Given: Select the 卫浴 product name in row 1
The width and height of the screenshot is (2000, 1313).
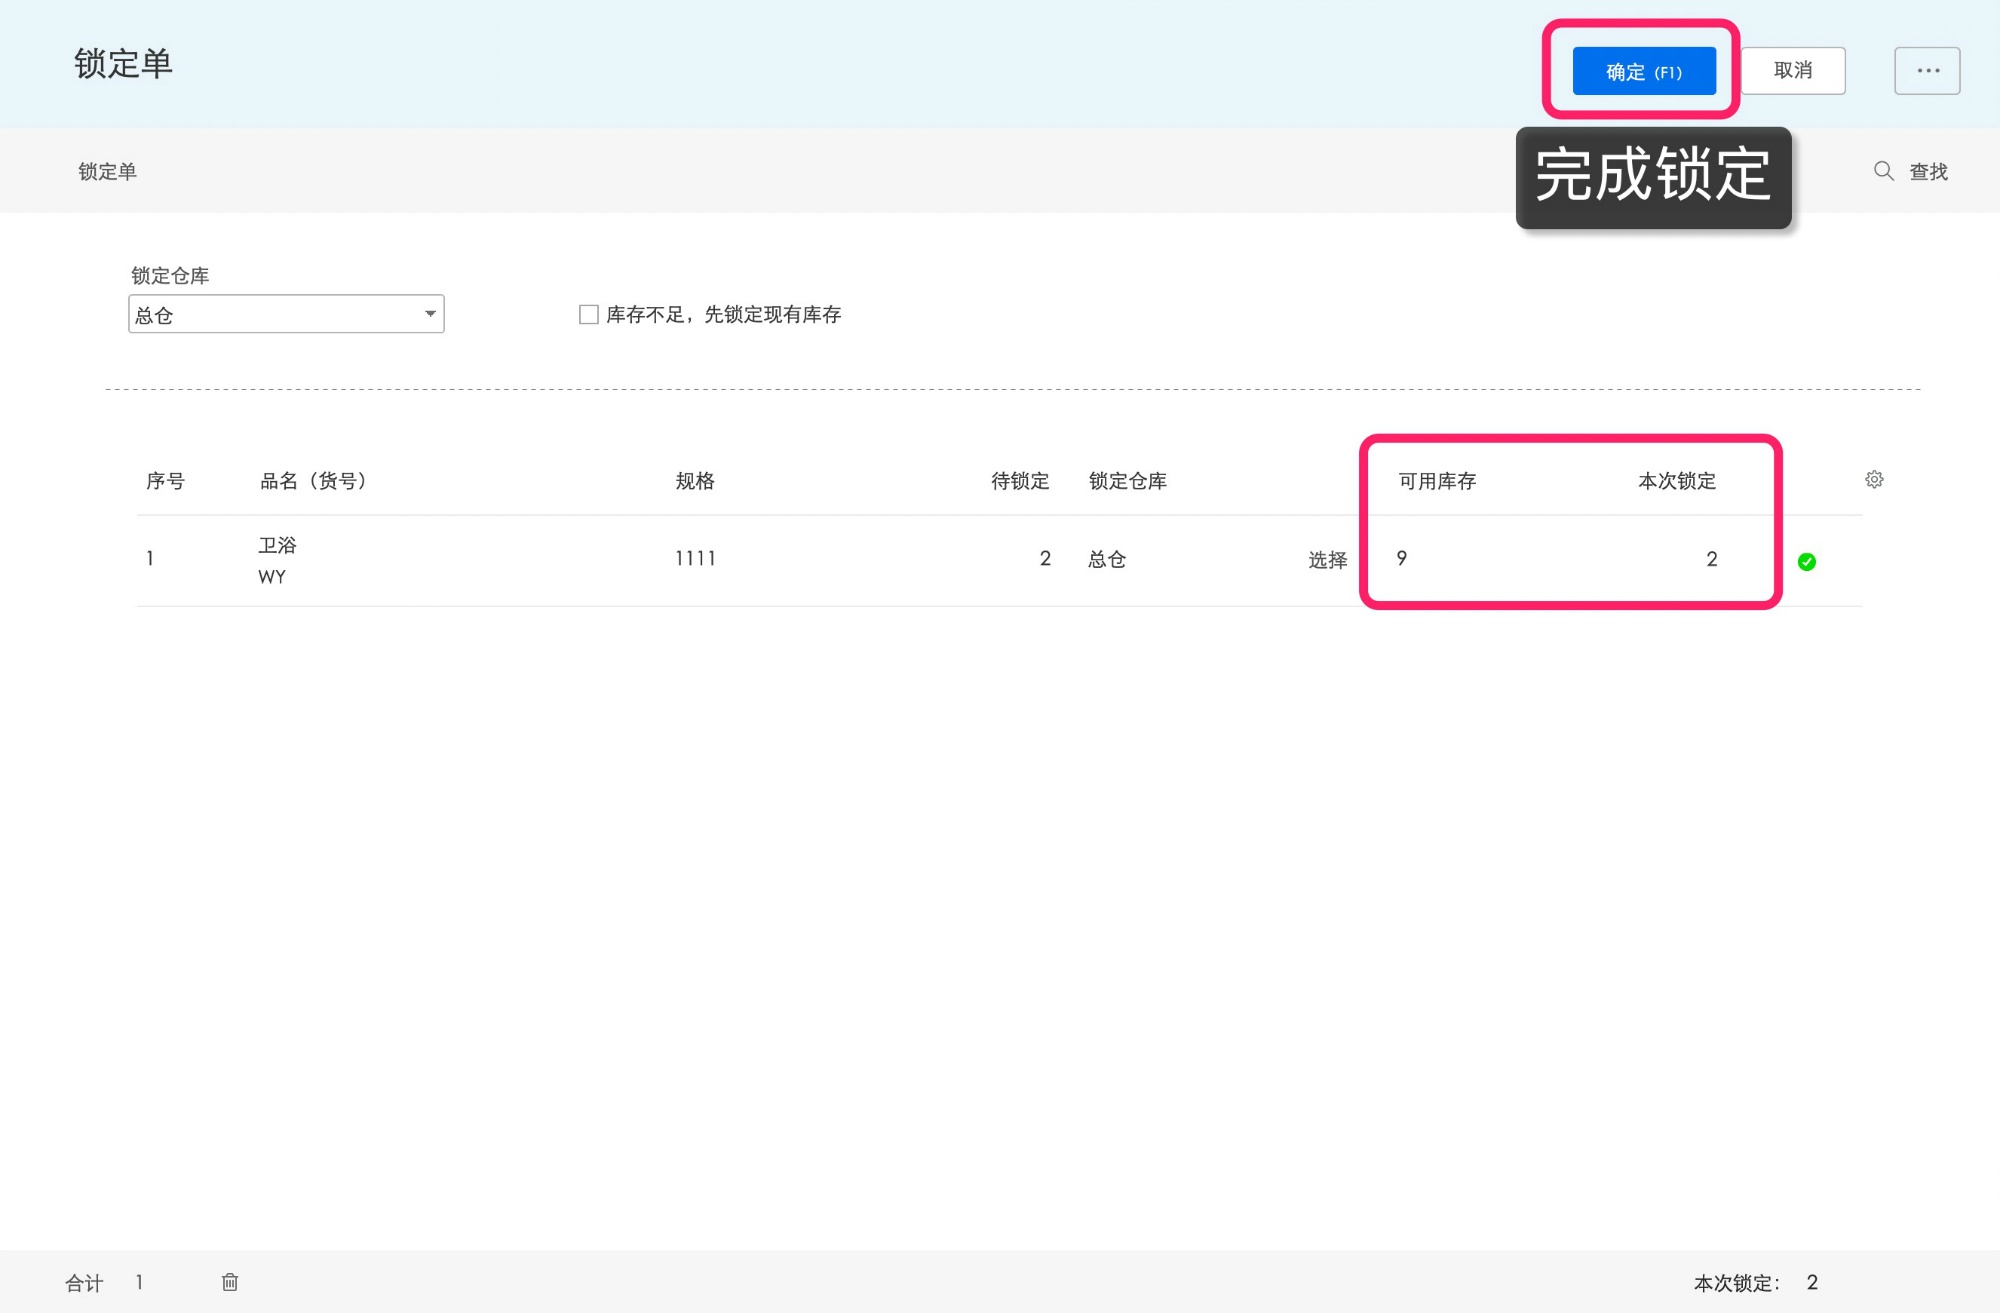Looking at the screenshot, I should 277,545.
